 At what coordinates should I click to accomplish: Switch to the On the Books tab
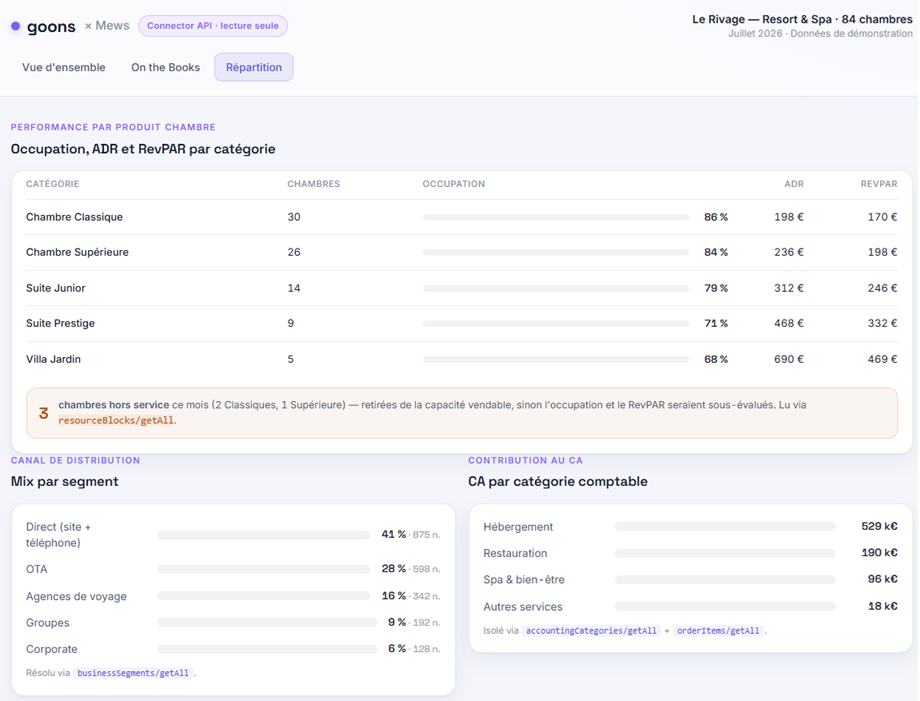coord(165,67)
